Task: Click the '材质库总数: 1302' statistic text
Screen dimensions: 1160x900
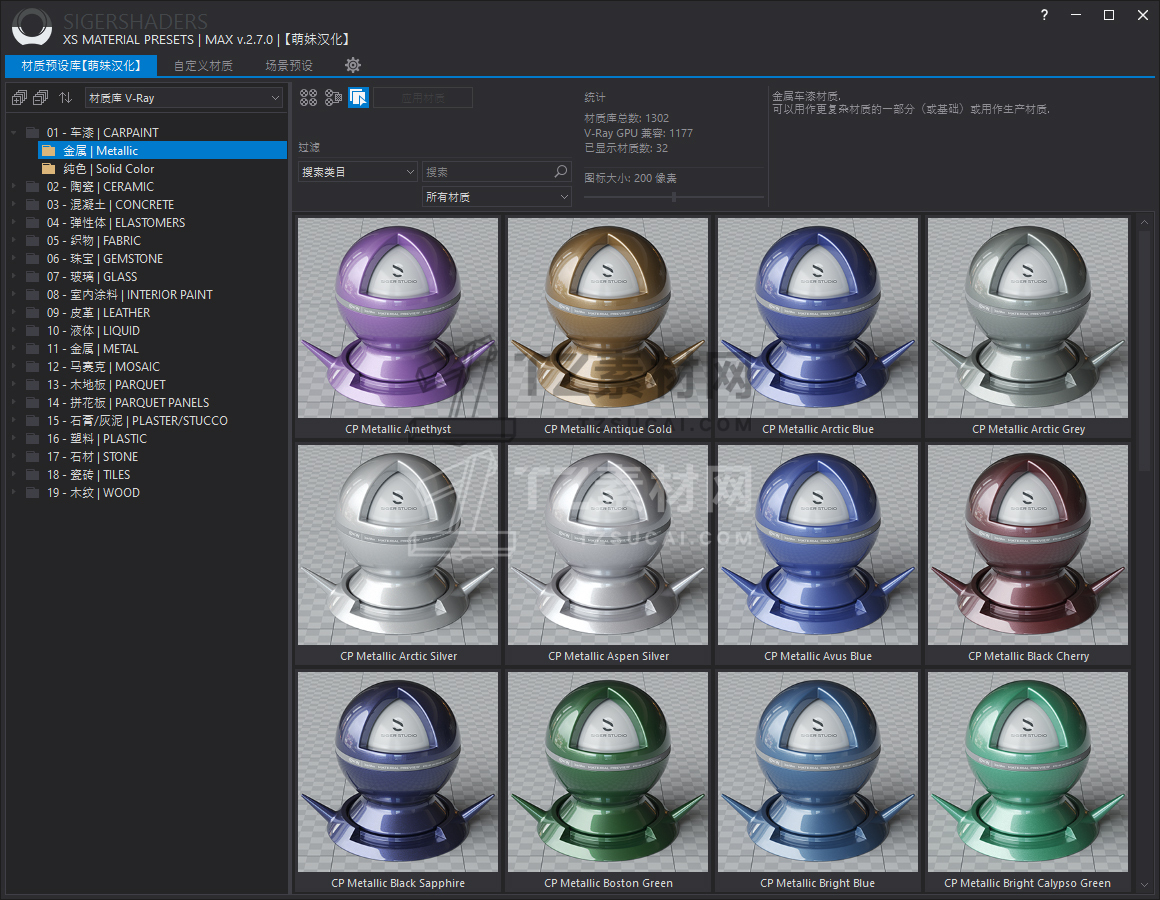Action: point(627,118)
